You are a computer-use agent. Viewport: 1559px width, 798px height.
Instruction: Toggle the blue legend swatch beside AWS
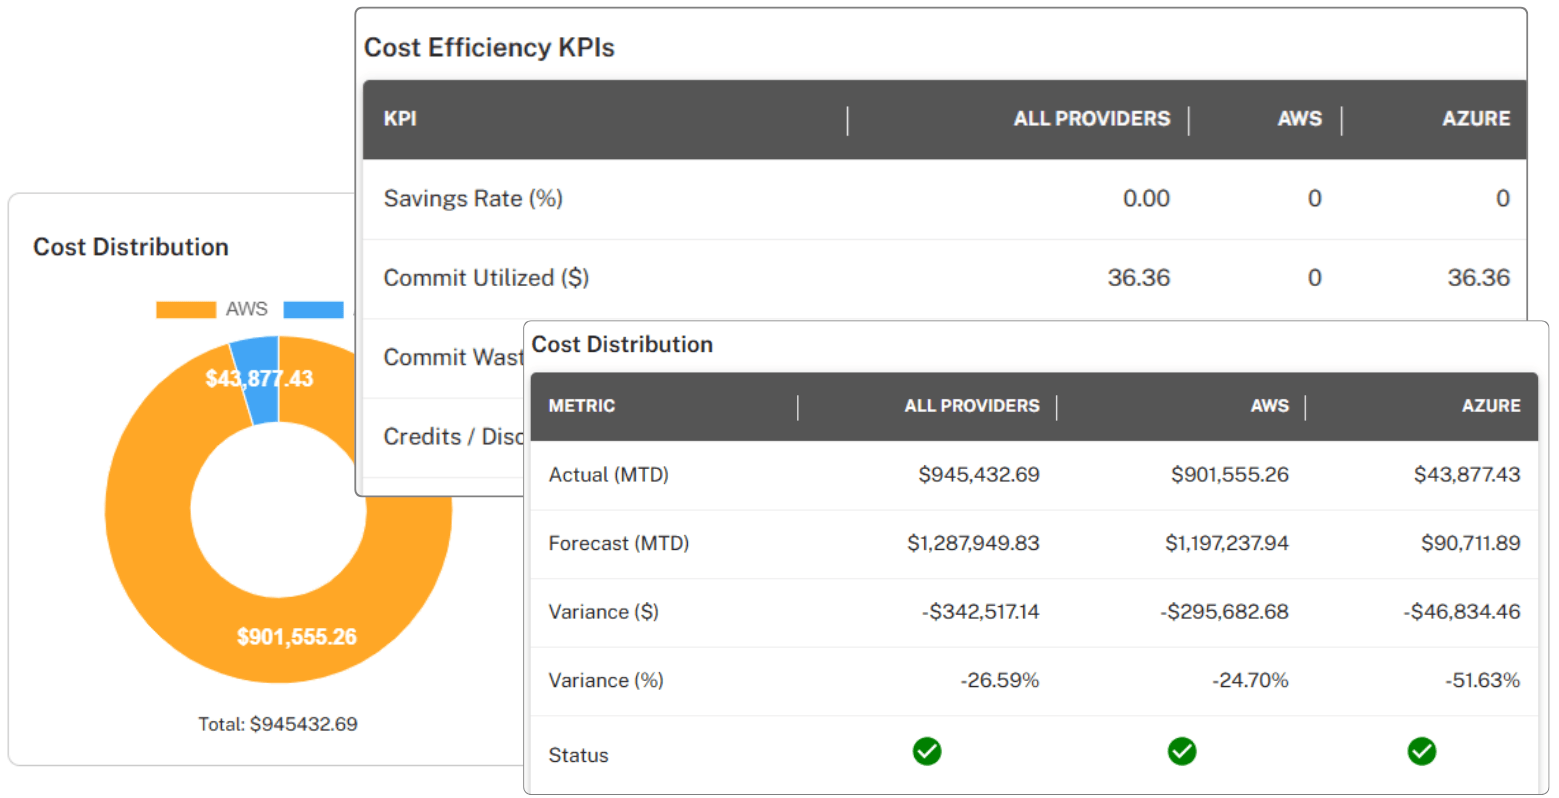(314, 310)
